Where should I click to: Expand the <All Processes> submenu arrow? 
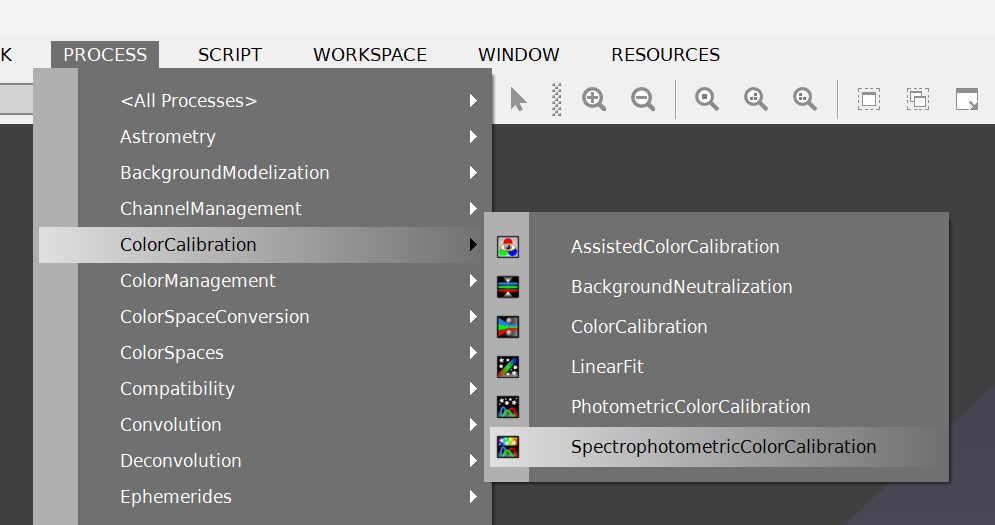click(x=473, y=101)
